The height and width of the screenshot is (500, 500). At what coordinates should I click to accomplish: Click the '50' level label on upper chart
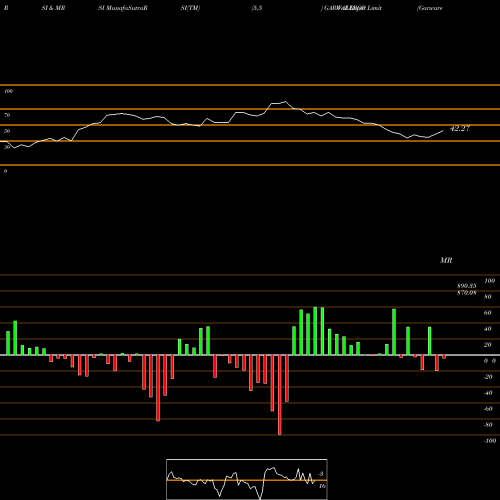click(7, 131)
